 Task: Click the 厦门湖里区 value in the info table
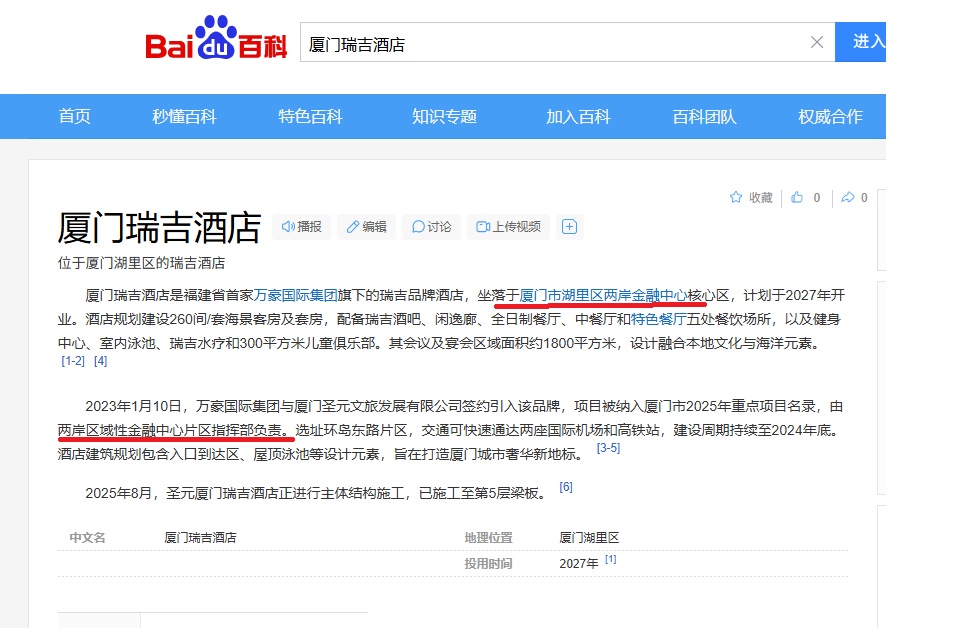[589, 538]
